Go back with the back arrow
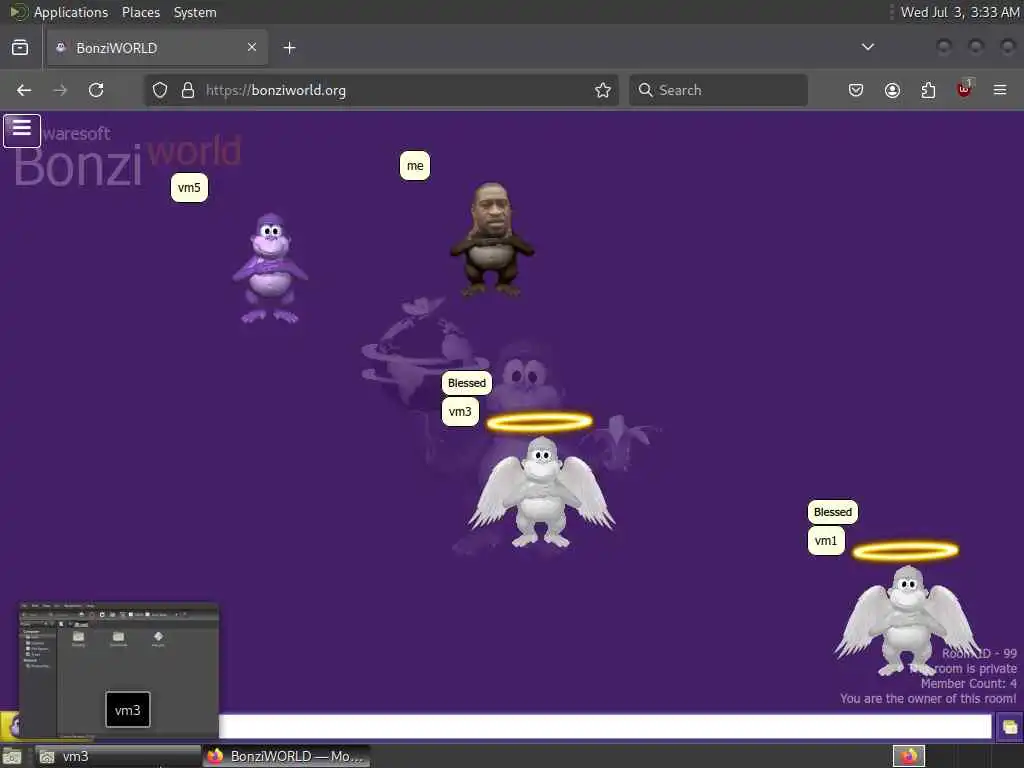 point(24,90)
